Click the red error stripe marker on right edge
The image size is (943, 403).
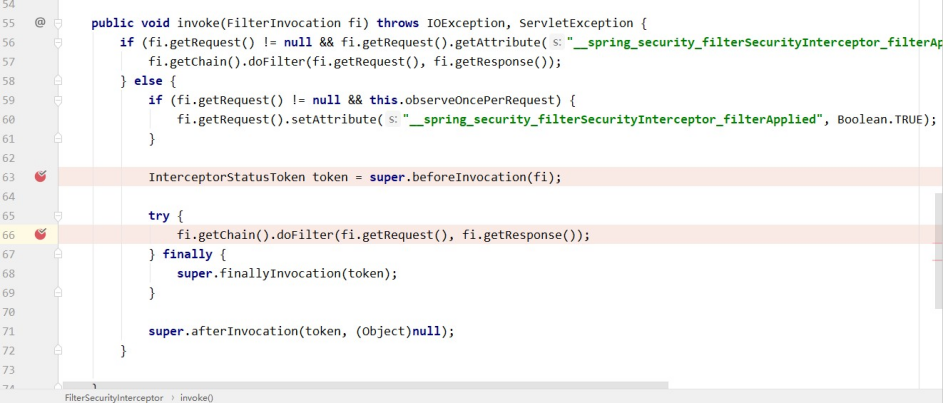pos(937,241)
